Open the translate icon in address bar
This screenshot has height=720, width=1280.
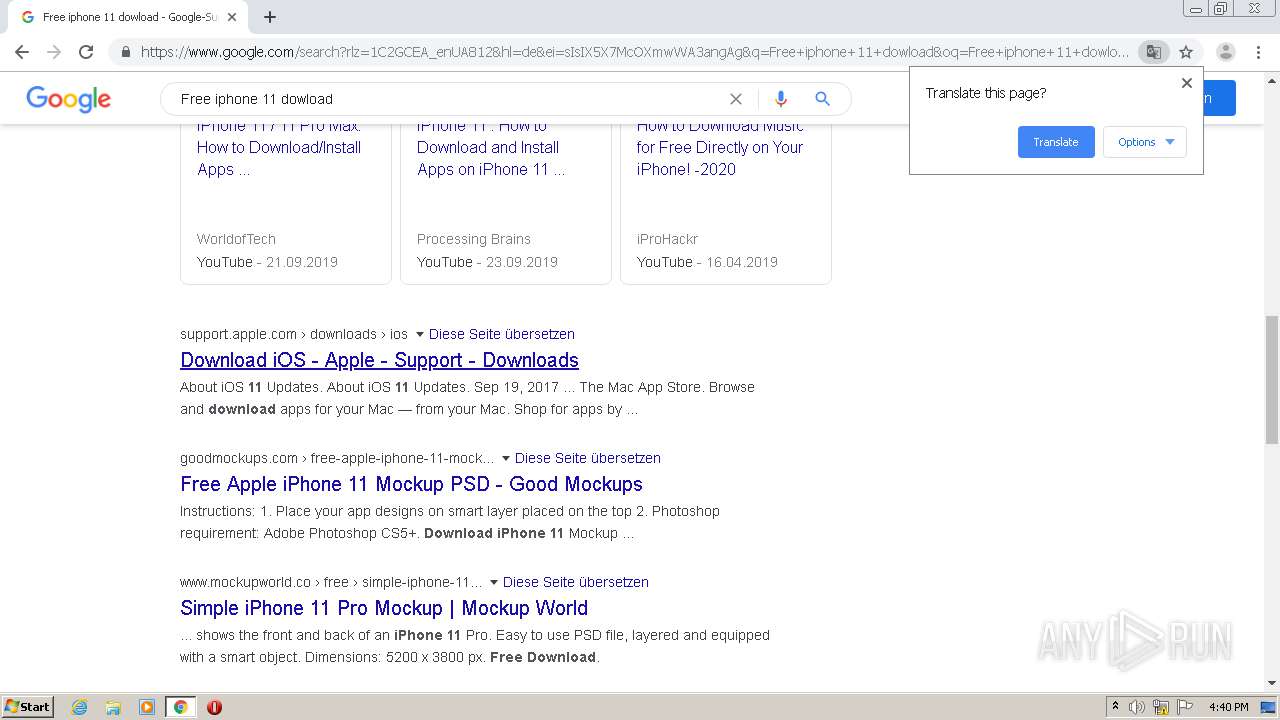point(1153,52)
